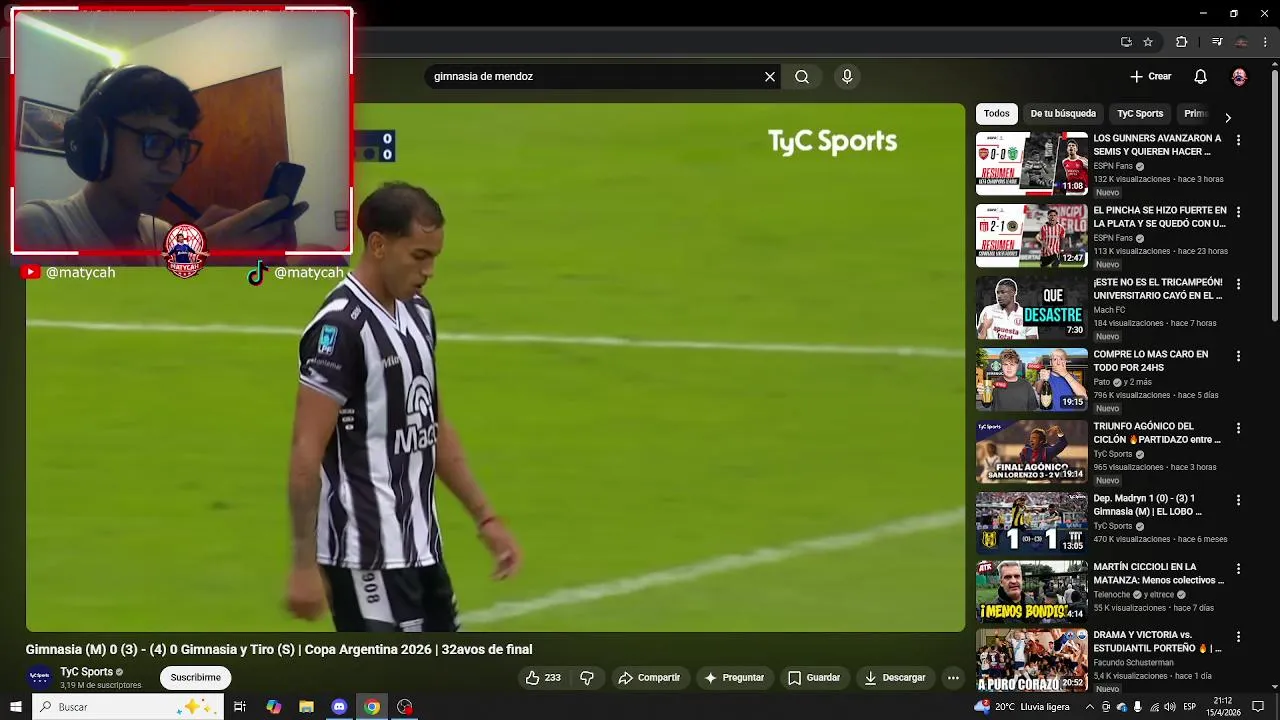Open options menu for Dep. Madryn video
The image size is (1280, 720).
[1238, 501]
